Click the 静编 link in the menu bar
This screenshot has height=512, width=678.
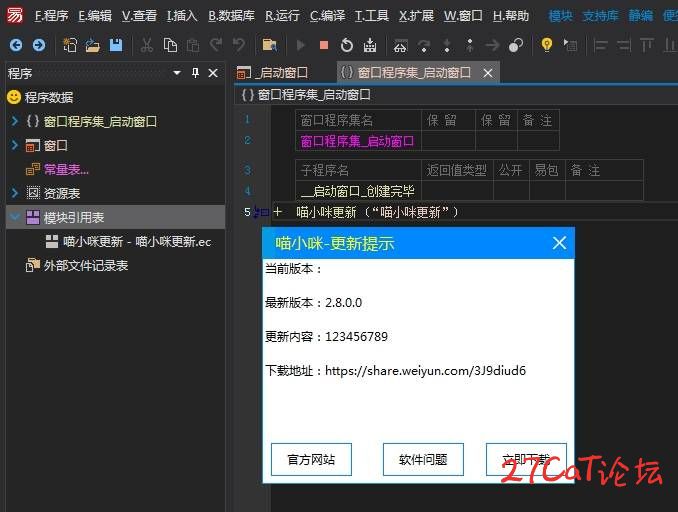640,16
